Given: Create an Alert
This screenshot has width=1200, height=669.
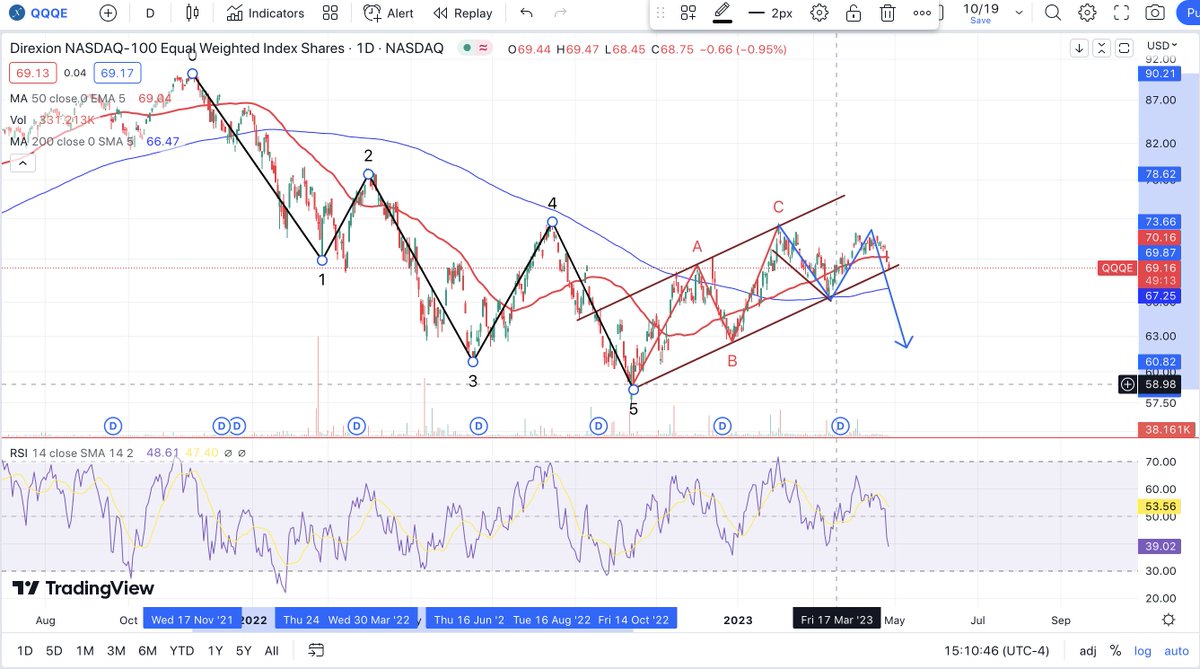Looking at the screenshot, I should (389, 13).
